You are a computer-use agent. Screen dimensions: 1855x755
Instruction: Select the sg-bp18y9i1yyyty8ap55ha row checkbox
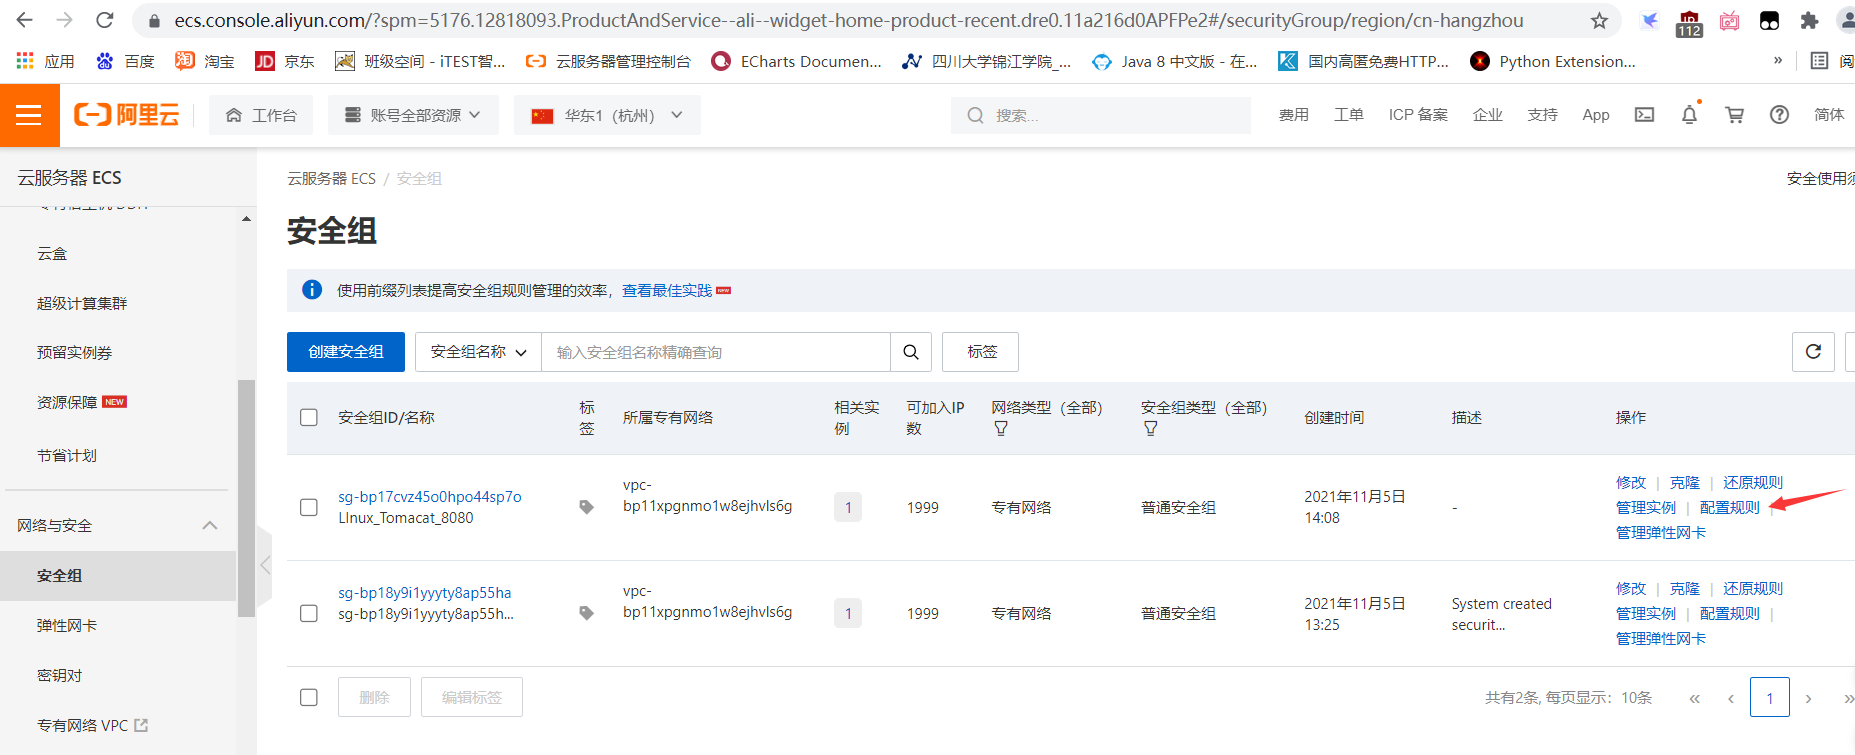pyautogui.click(x=309, y=613)
